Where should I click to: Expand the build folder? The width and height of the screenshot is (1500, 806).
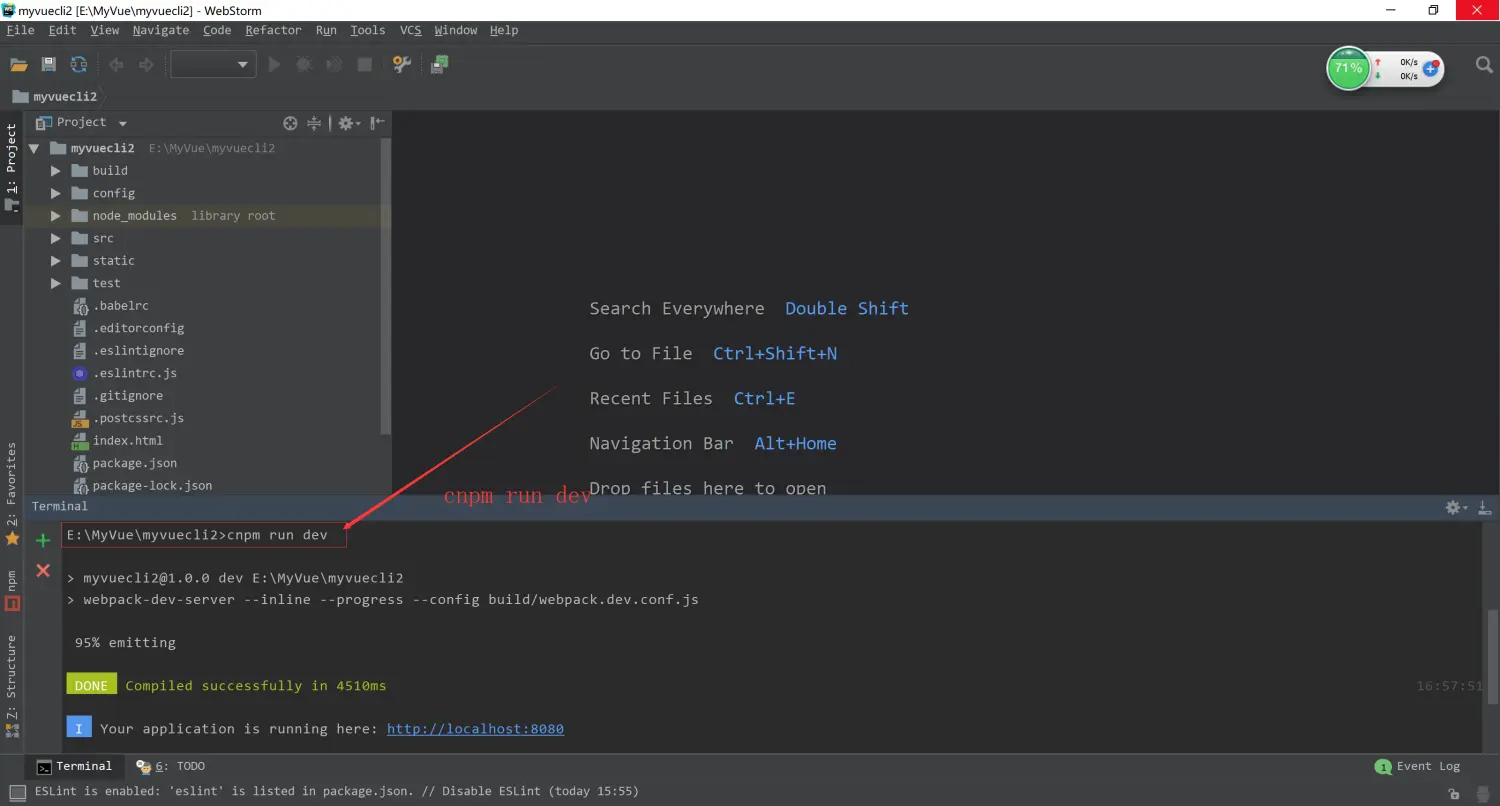tap(56, 171)
